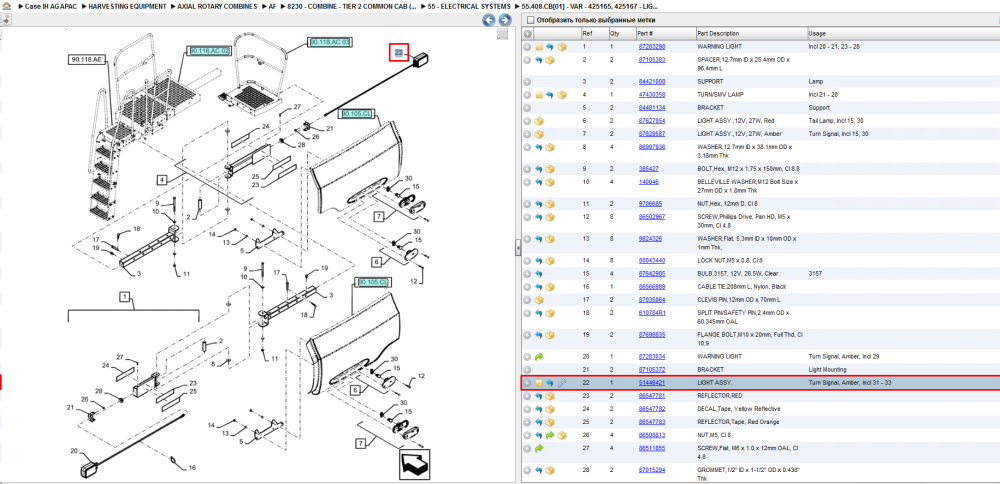
Task: Click package icon for TURN/SMV LAMP row
Action: tap(561, 95)
